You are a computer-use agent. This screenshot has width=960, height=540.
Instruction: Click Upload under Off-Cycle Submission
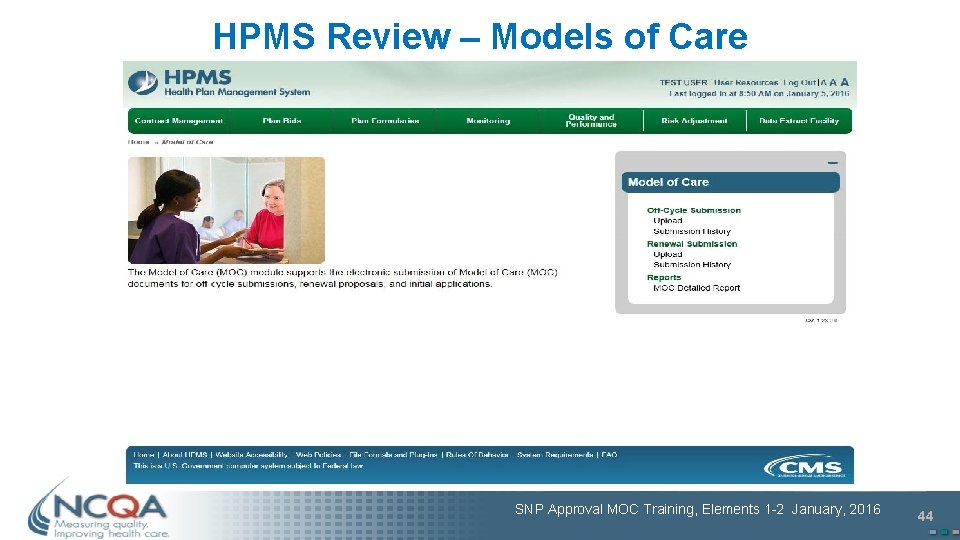click(667, 221)
